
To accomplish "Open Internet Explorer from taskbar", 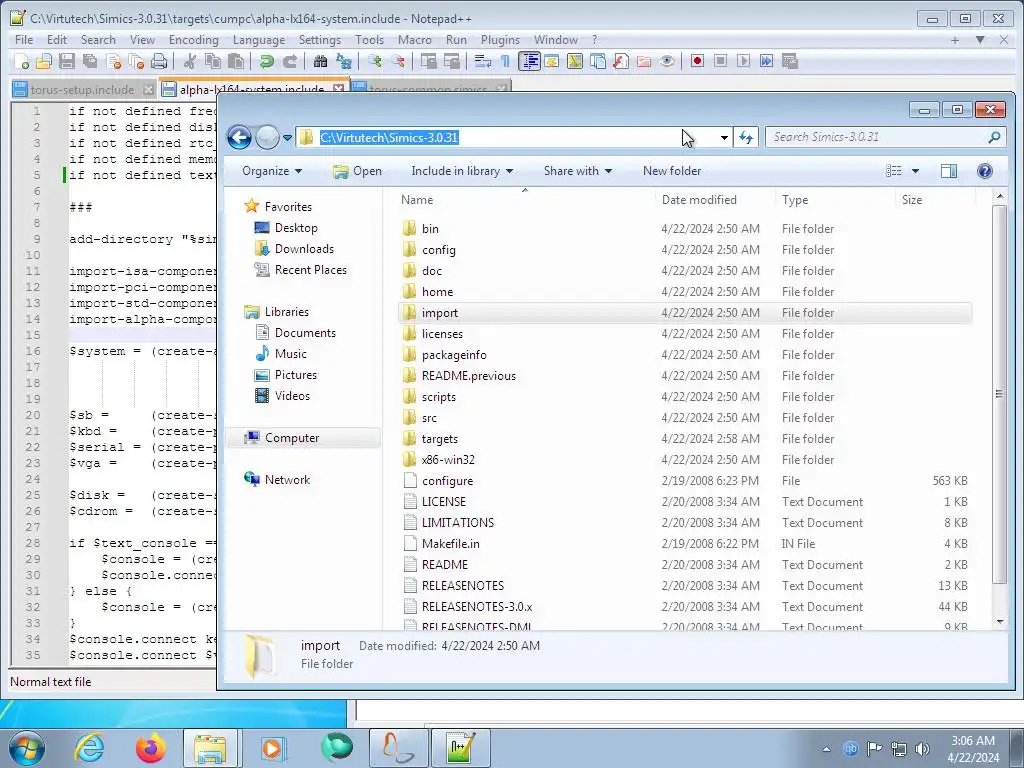I will point(89,748).
